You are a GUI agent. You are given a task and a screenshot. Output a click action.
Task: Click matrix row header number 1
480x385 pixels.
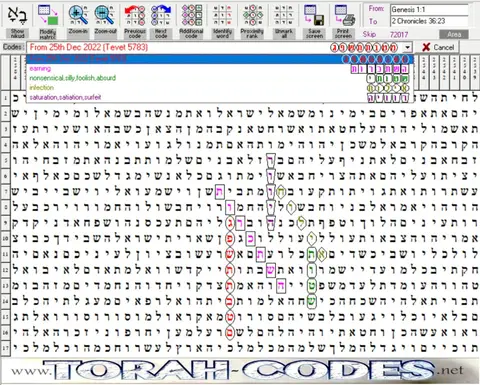click(x=5, y=98)
